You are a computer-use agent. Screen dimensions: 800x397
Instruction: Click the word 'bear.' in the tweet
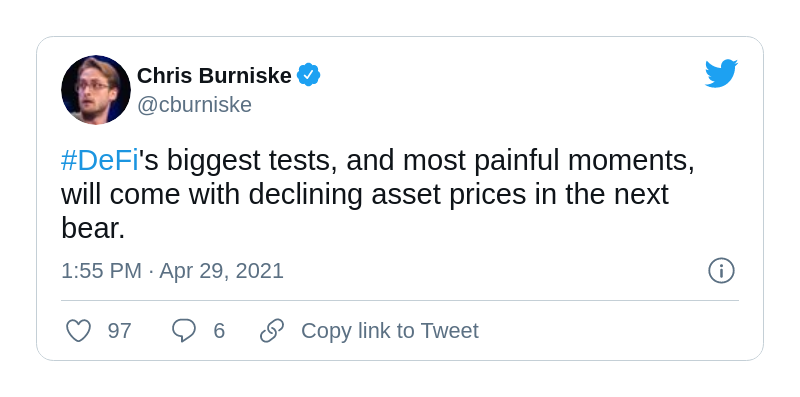tap(93, 228)
